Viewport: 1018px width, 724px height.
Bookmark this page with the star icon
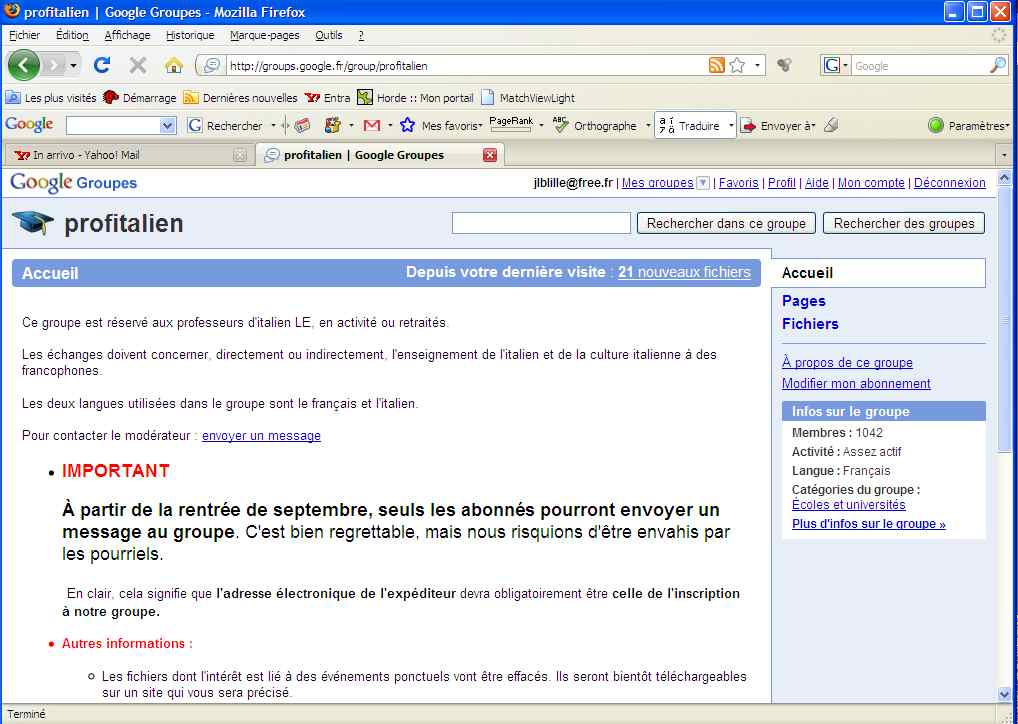pyautogui.click(x=738, y=65)
